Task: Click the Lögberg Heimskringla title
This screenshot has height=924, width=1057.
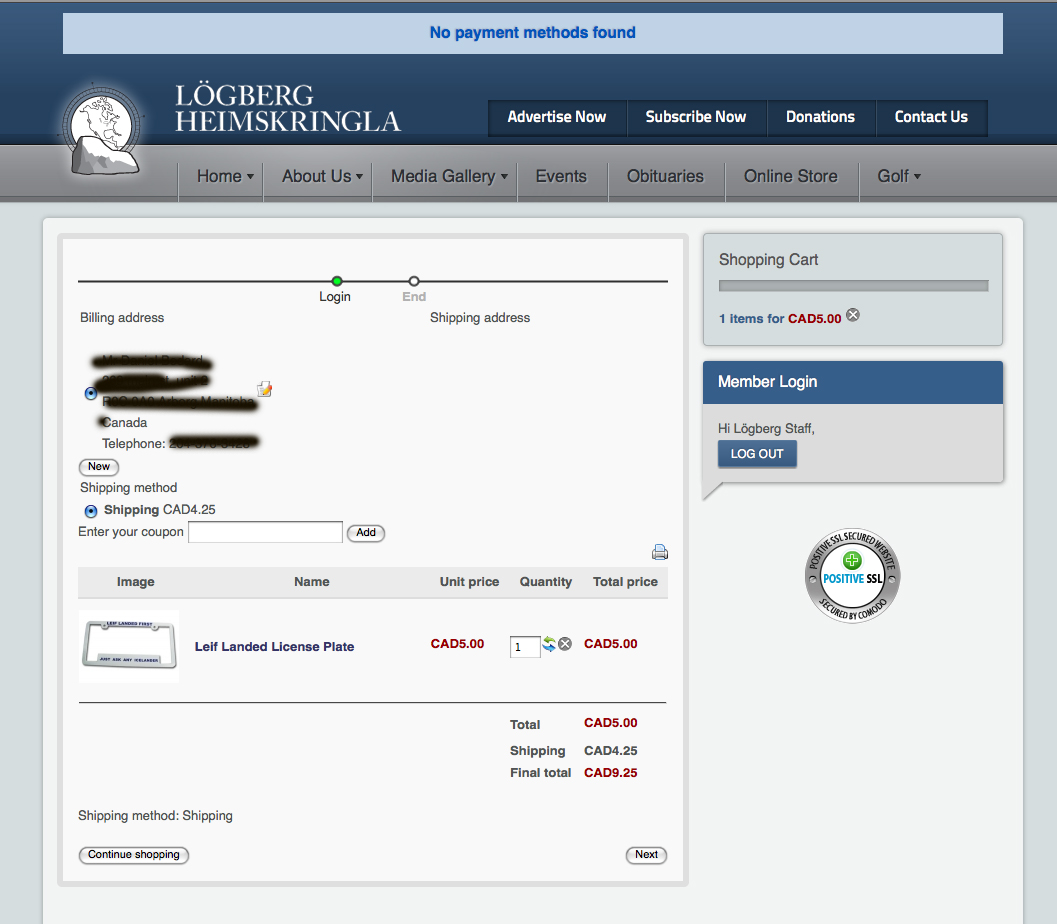Action: click(x=288, y=109)
